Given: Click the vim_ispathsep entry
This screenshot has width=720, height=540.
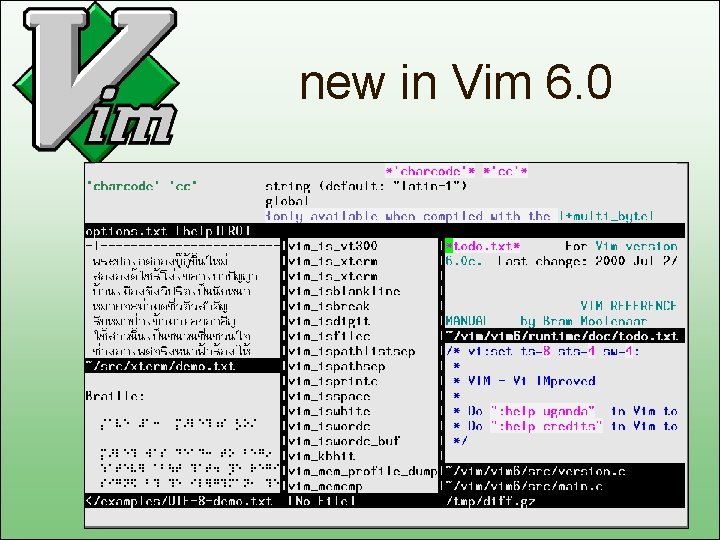Looking at the screenshot, I should [x=337, y=366].
